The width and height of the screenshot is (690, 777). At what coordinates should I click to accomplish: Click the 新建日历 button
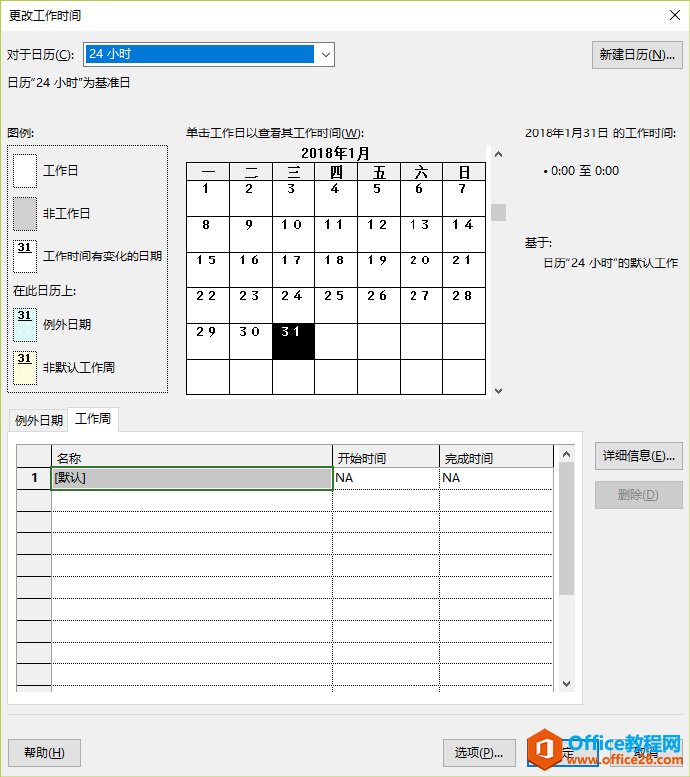click(636, 55)
